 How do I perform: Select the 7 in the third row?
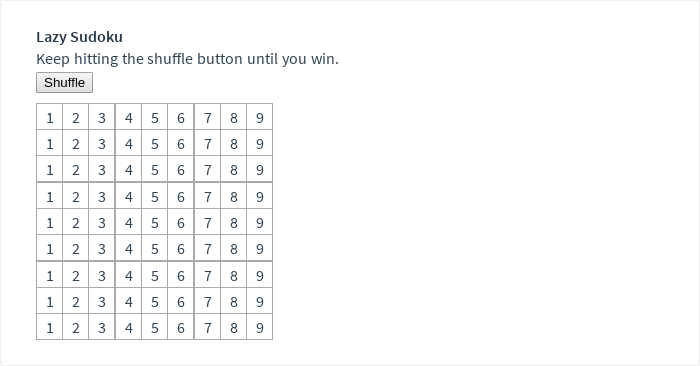click(x=207, y=169)
